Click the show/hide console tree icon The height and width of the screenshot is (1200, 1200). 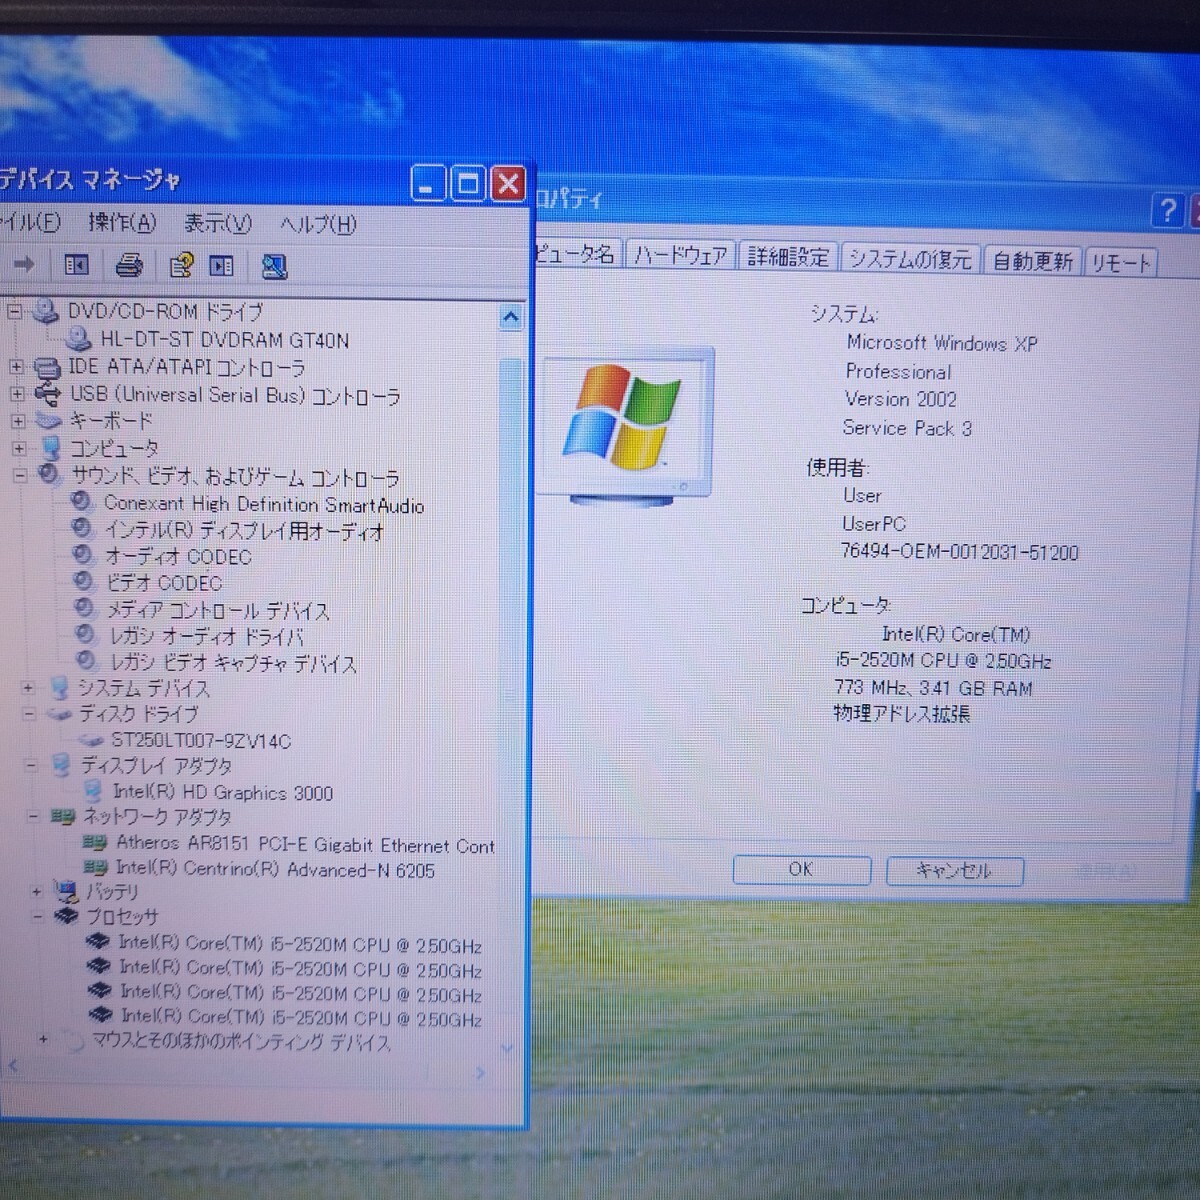click(77, 265)
